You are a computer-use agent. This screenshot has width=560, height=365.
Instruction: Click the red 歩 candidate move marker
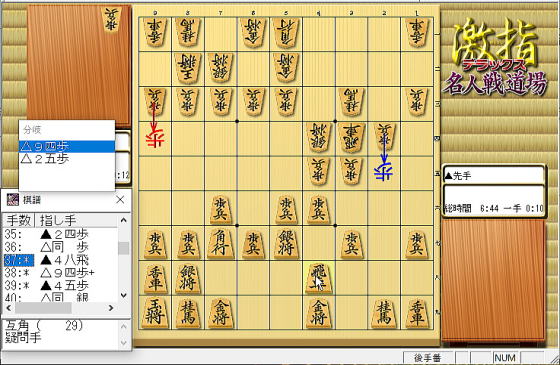tap(155, 139)
